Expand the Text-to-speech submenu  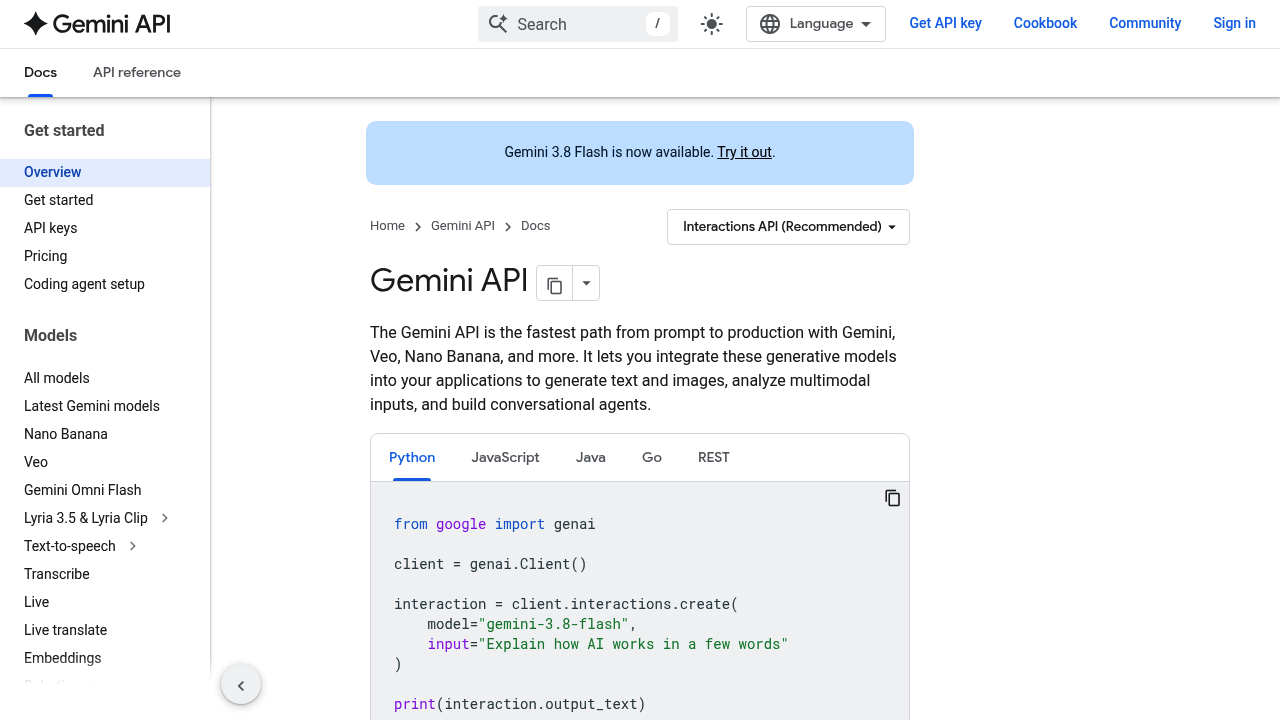tap(133, 546)
